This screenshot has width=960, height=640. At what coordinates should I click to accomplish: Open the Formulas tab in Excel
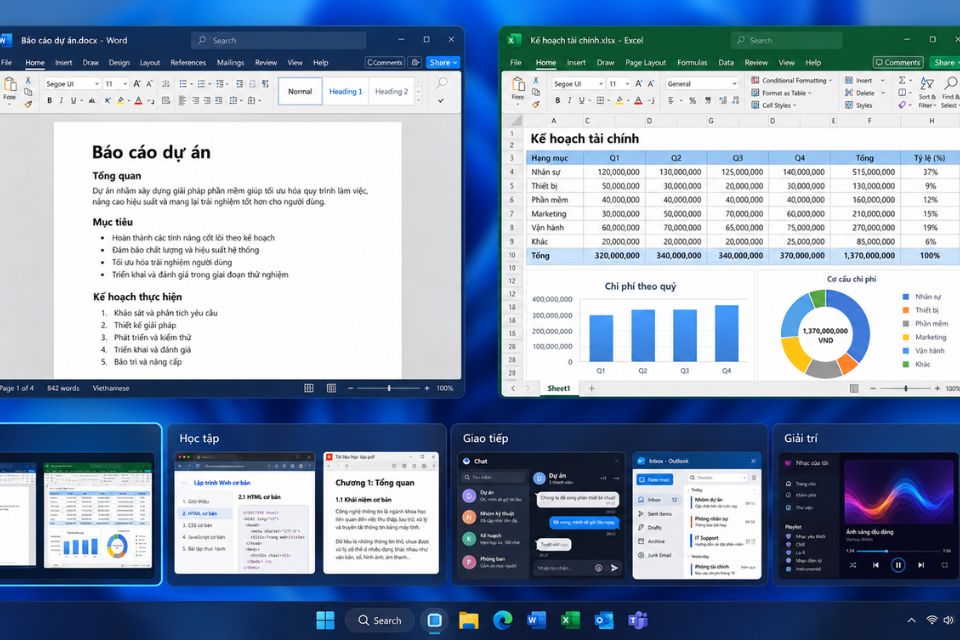[x=692, y=62]
